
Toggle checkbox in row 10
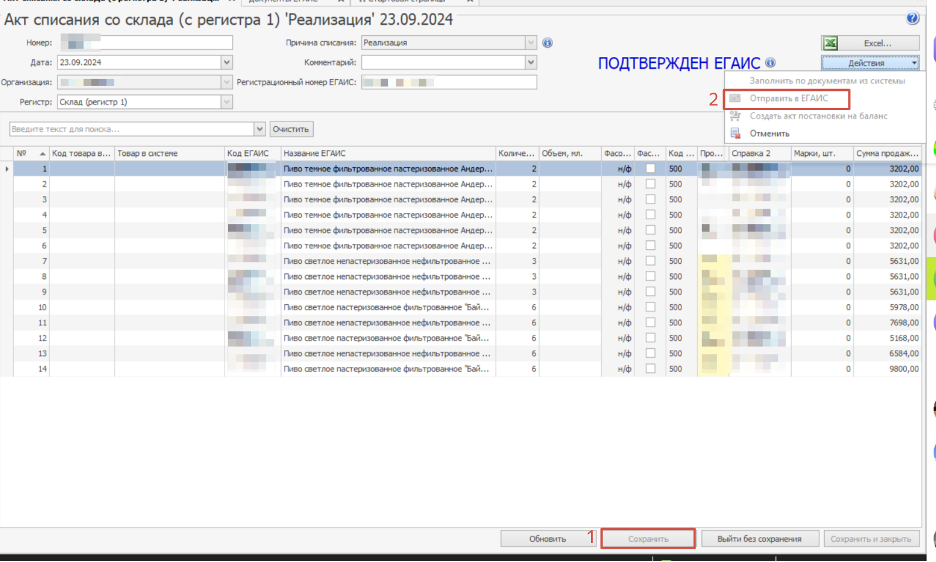[x=650, y=308]
